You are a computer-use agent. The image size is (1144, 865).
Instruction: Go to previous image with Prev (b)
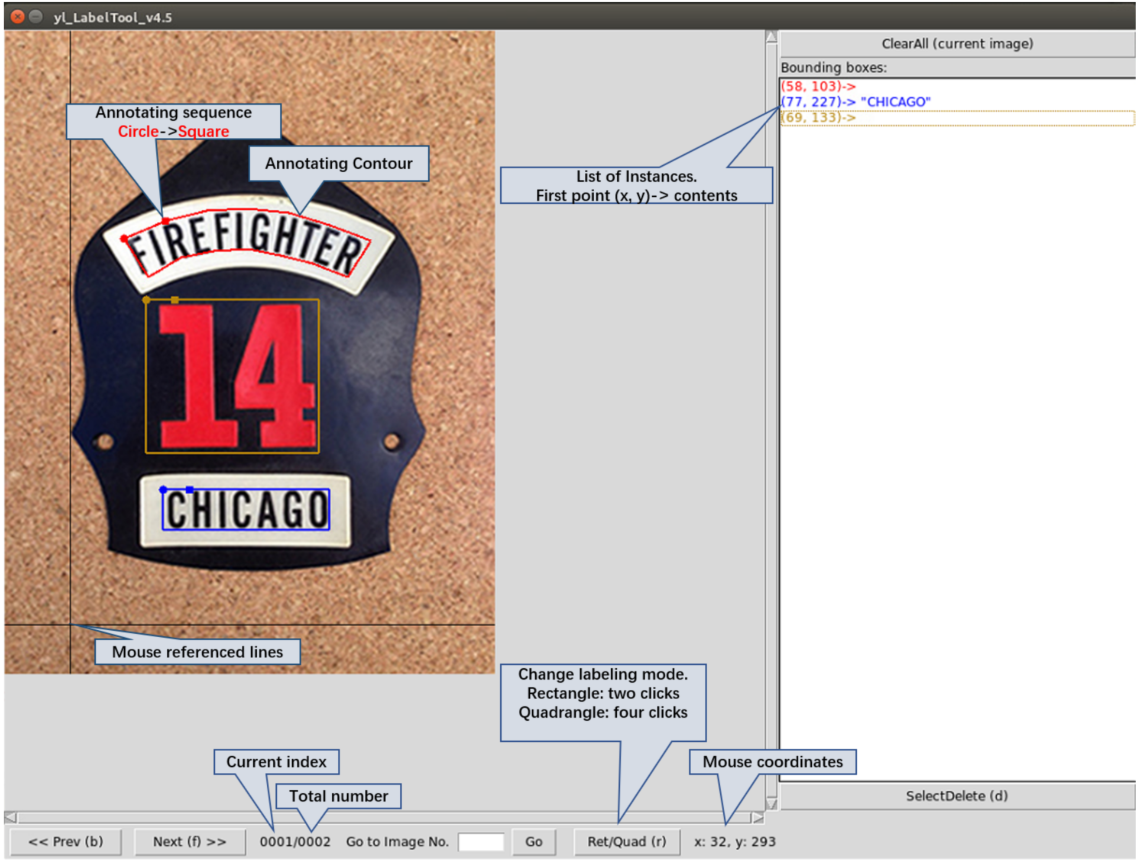coord(66,842)
